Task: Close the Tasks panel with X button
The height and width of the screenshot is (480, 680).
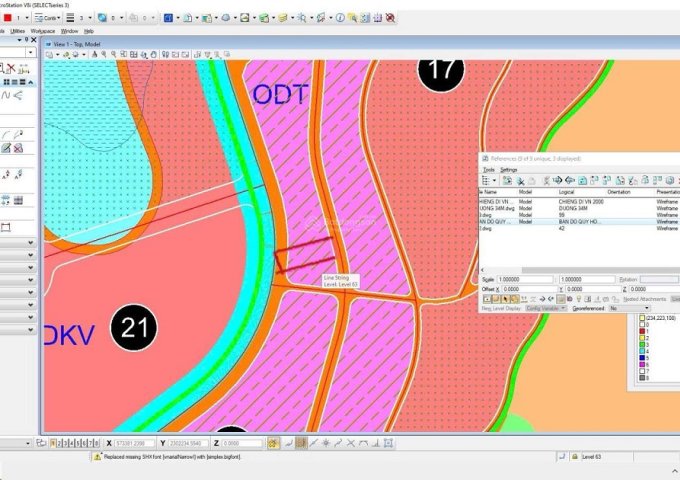Action: [x=33, y=40]
